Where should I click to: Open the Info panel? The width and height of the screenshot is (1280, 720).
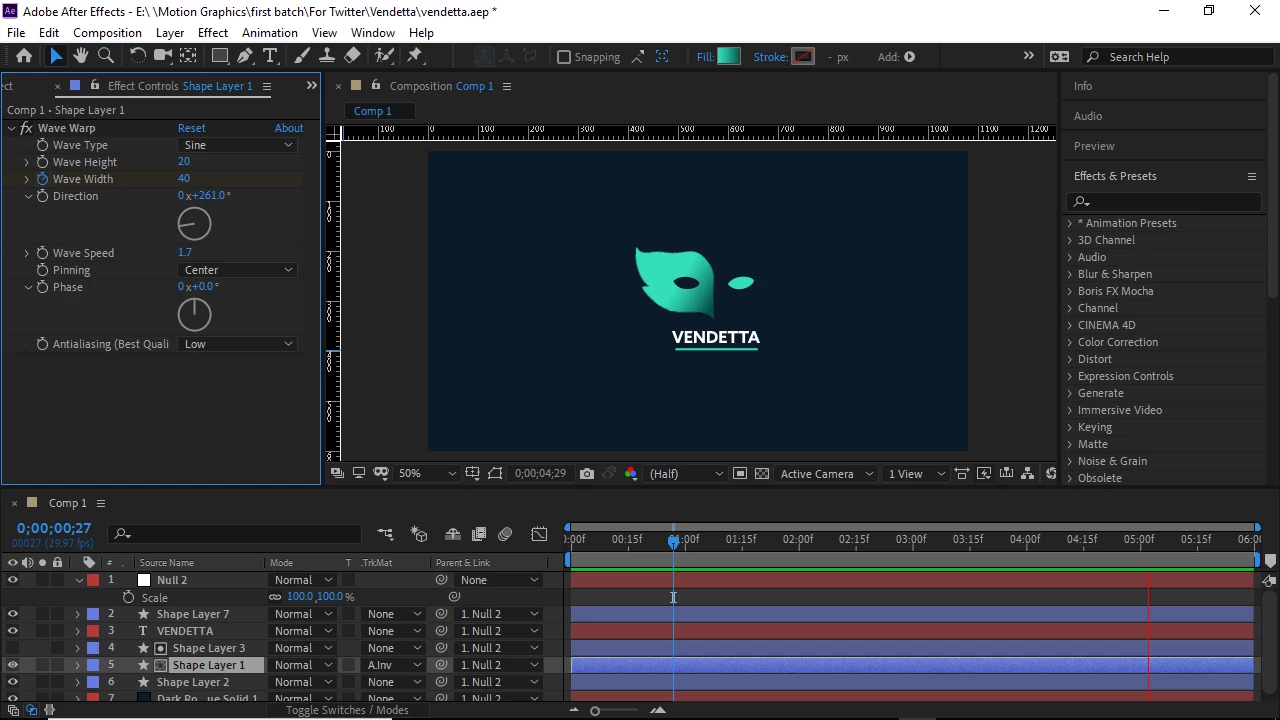click(1083, 86)
